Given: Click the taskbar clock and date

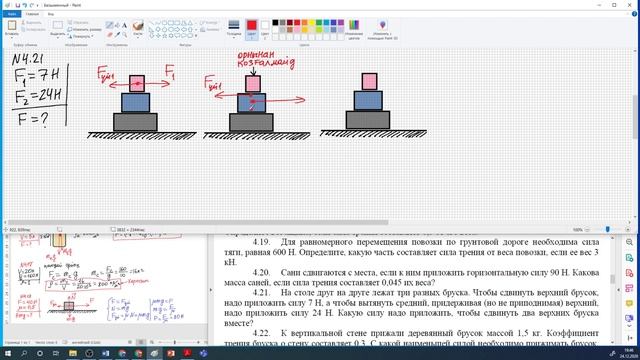Looking at the screenshot, I should point(628,353).
